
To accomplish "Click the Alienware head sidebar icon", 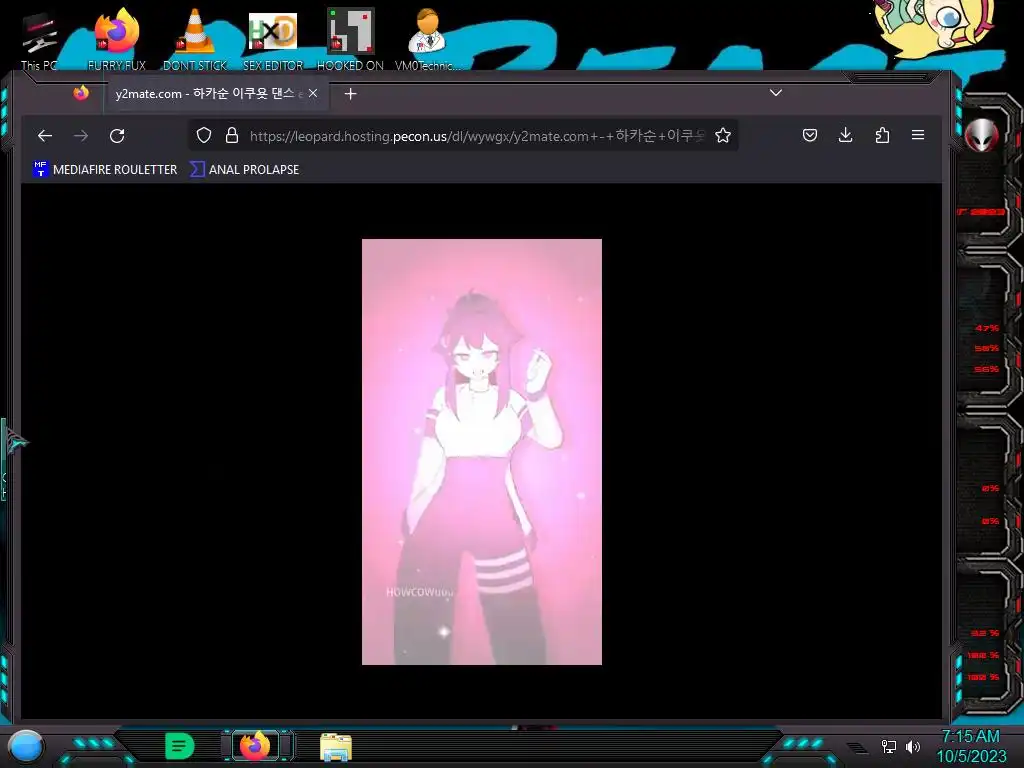I will (x=982, y=135).
